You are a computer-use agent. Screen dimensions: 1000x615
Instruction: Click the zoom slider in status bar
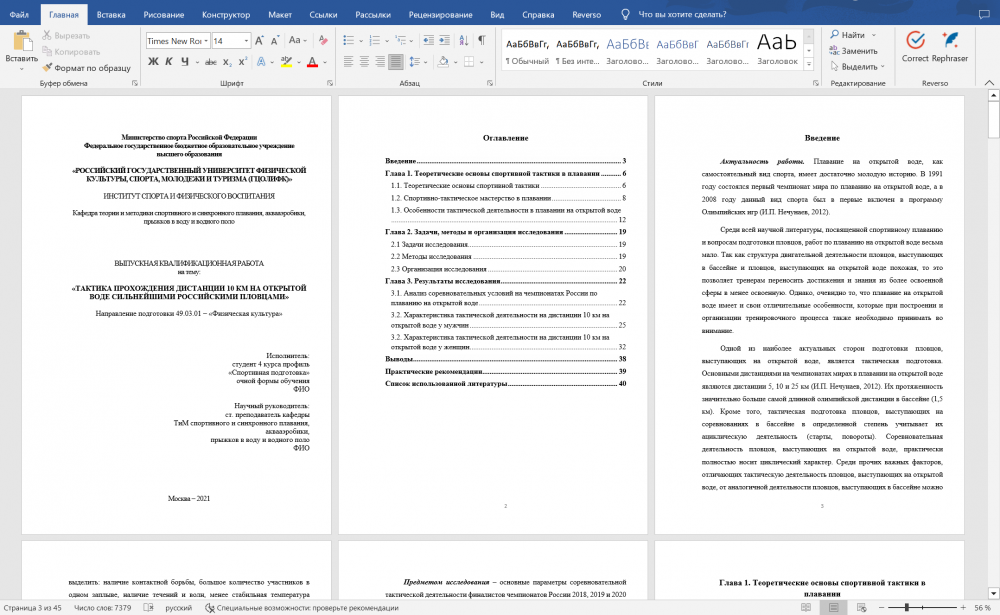922,607
